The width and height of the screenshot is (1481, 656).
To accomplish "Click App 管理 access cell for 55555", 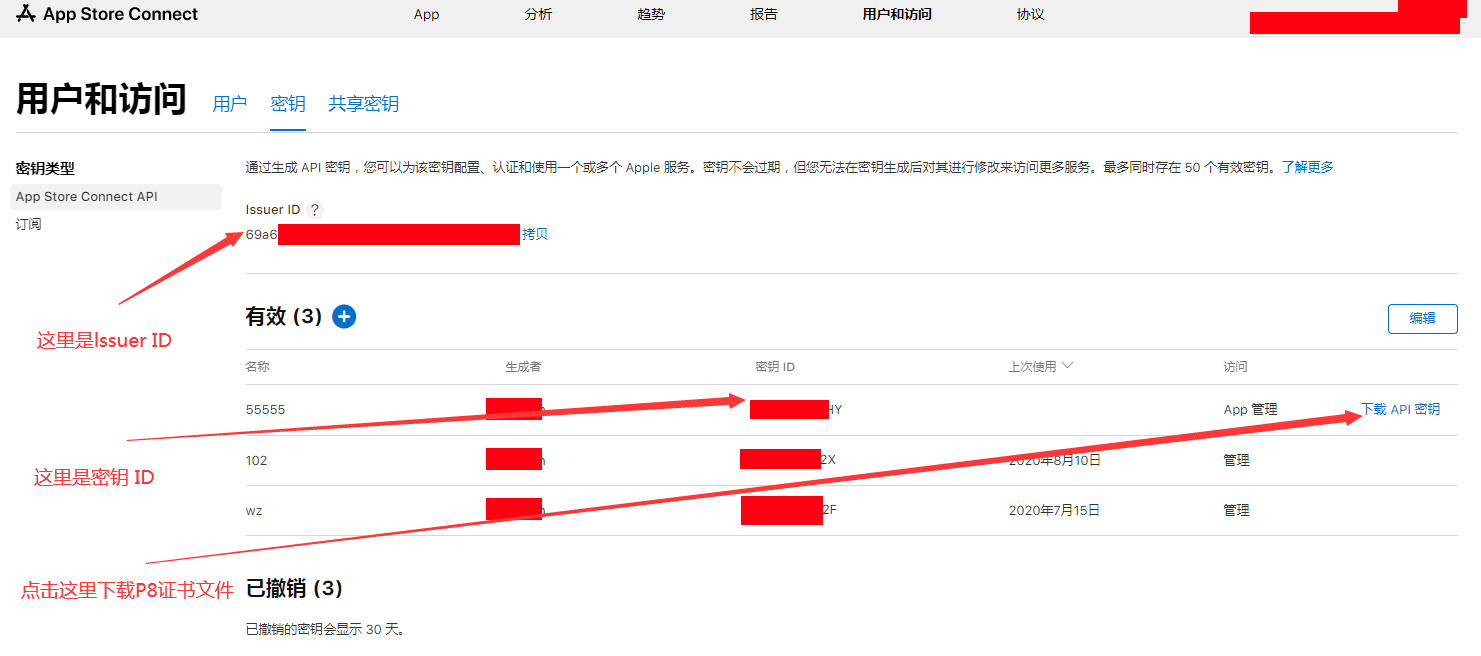I will [1251, 409].
